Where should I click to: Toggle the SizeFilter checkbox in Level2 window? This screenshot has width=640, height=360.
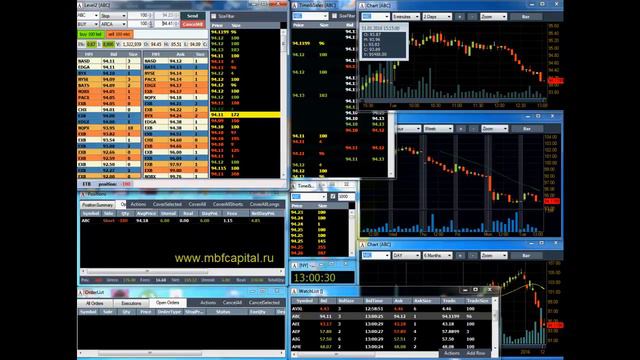(213, 16)
